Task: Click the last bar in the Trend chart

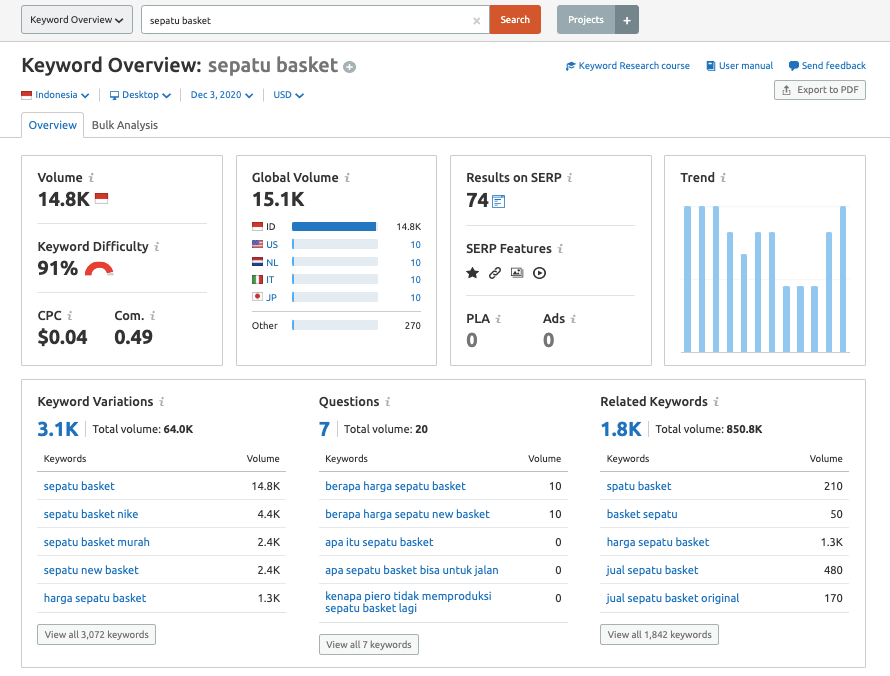Action: (843, 279)
